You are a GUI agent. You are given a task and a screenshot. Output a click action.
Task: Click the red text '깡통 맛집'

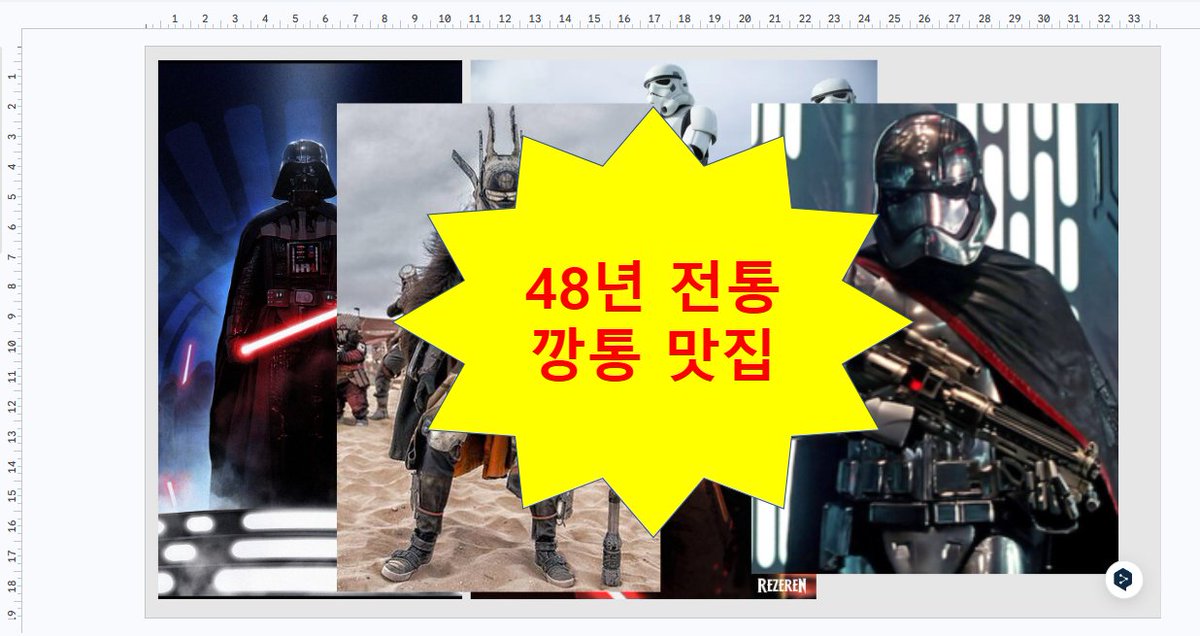coord(653,357)
